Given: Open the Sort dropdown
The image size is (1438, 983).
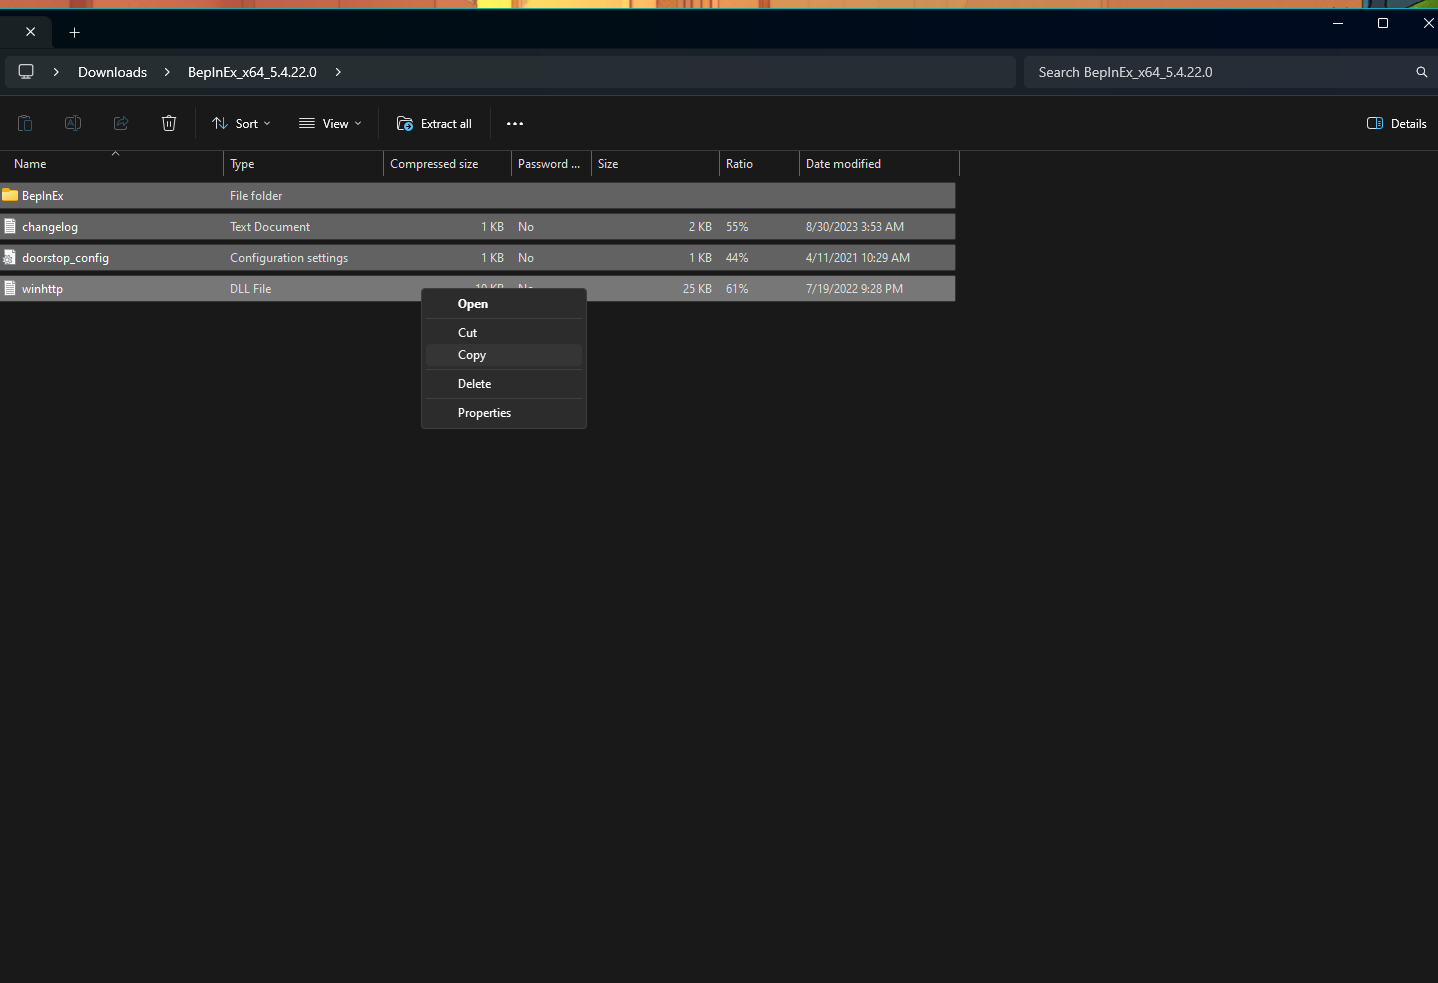Looking at the screenshot, I should point(241,124).
